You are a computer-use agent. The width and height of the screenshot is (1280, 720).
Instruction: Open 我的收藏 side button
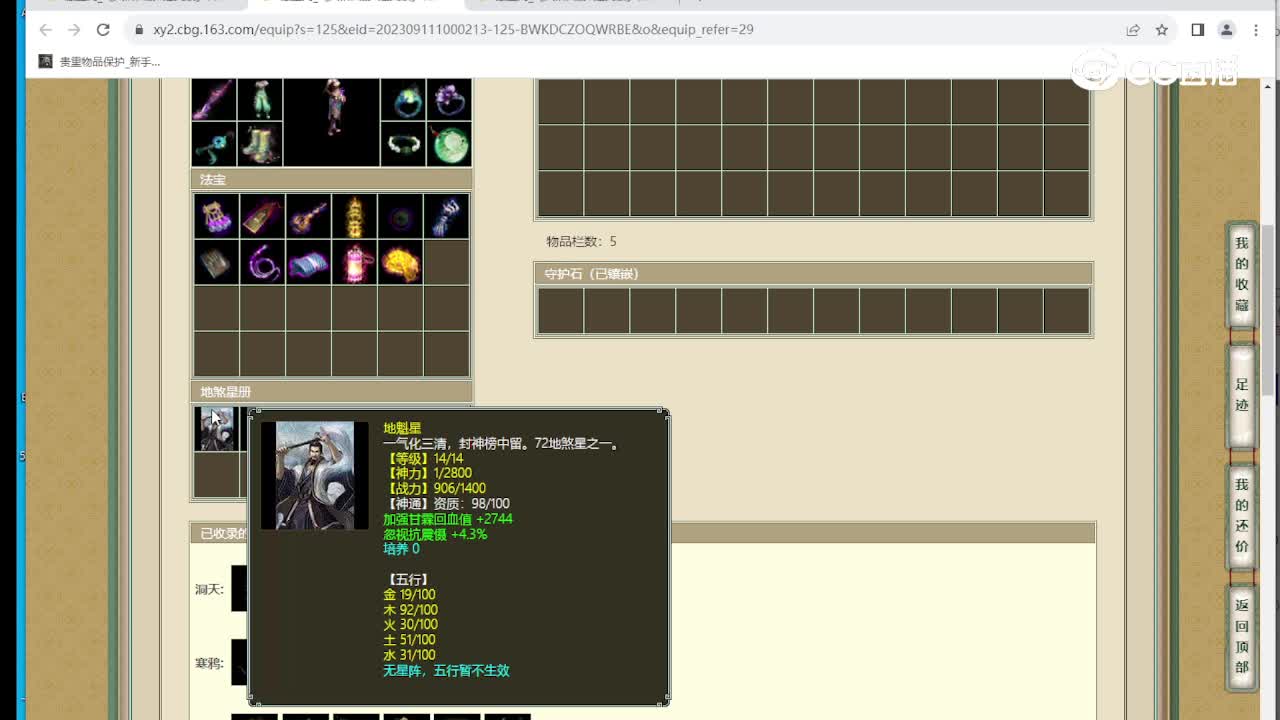click(1241, 274)
